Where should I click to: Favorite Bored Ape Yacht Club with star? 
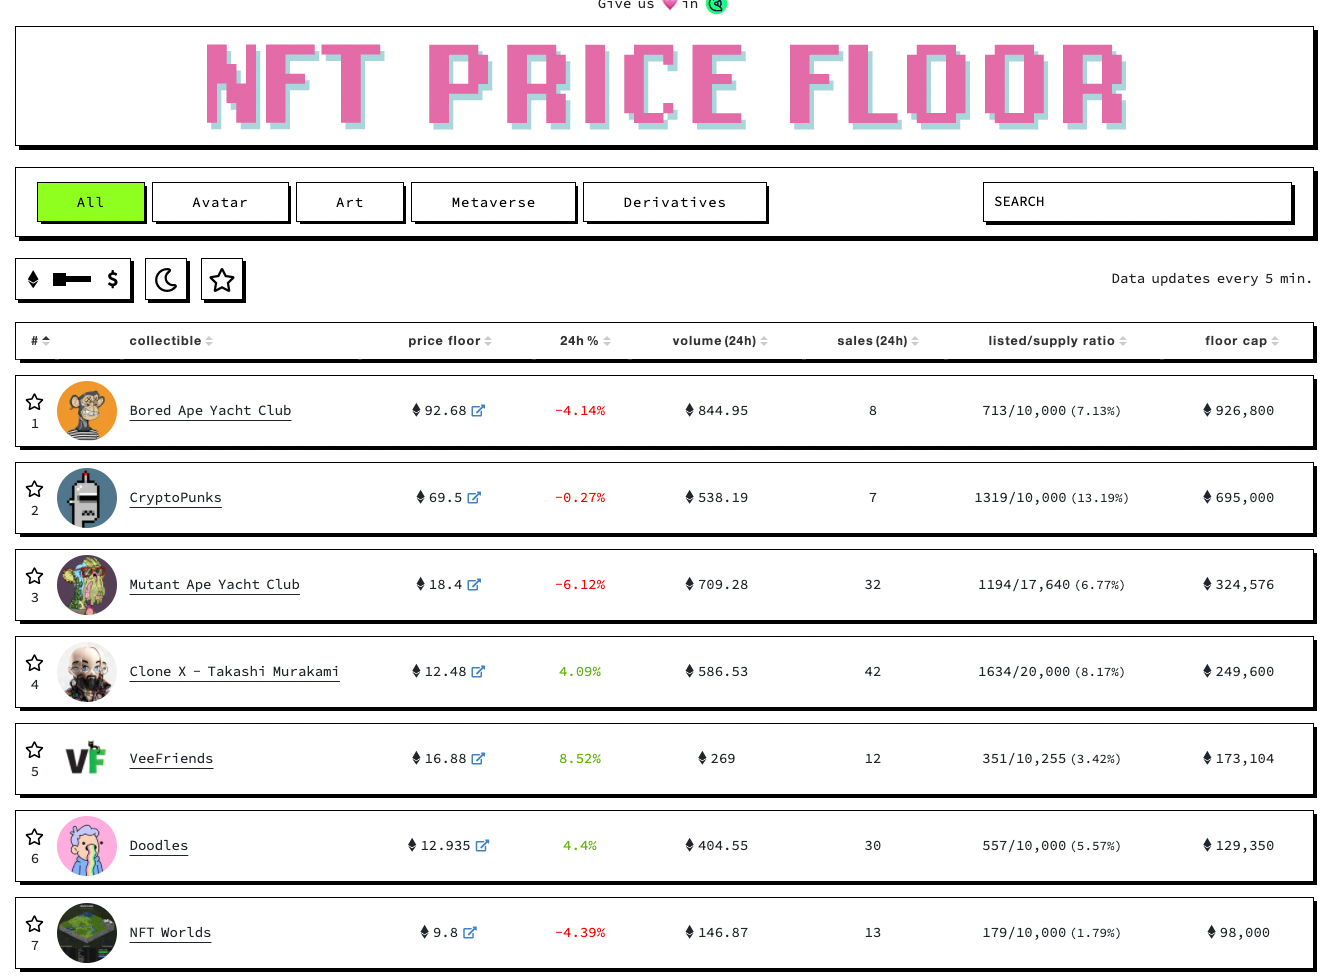35,402
